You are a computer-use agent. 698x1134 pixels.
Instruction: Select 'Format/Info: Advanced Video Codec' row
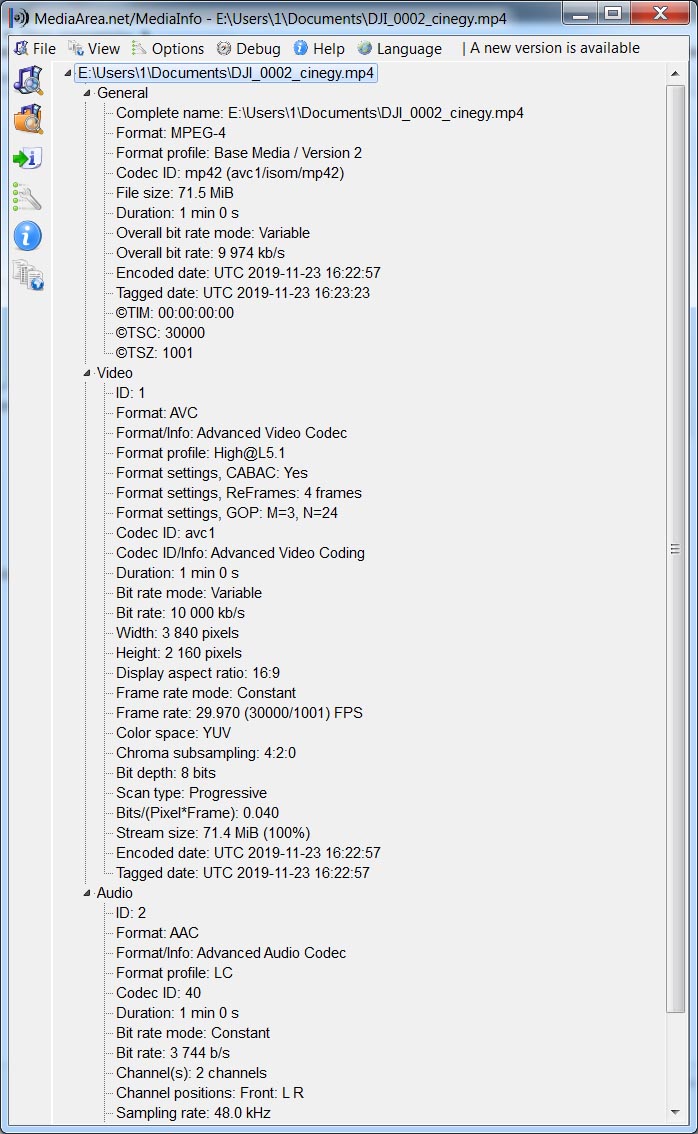coord(231,433)
